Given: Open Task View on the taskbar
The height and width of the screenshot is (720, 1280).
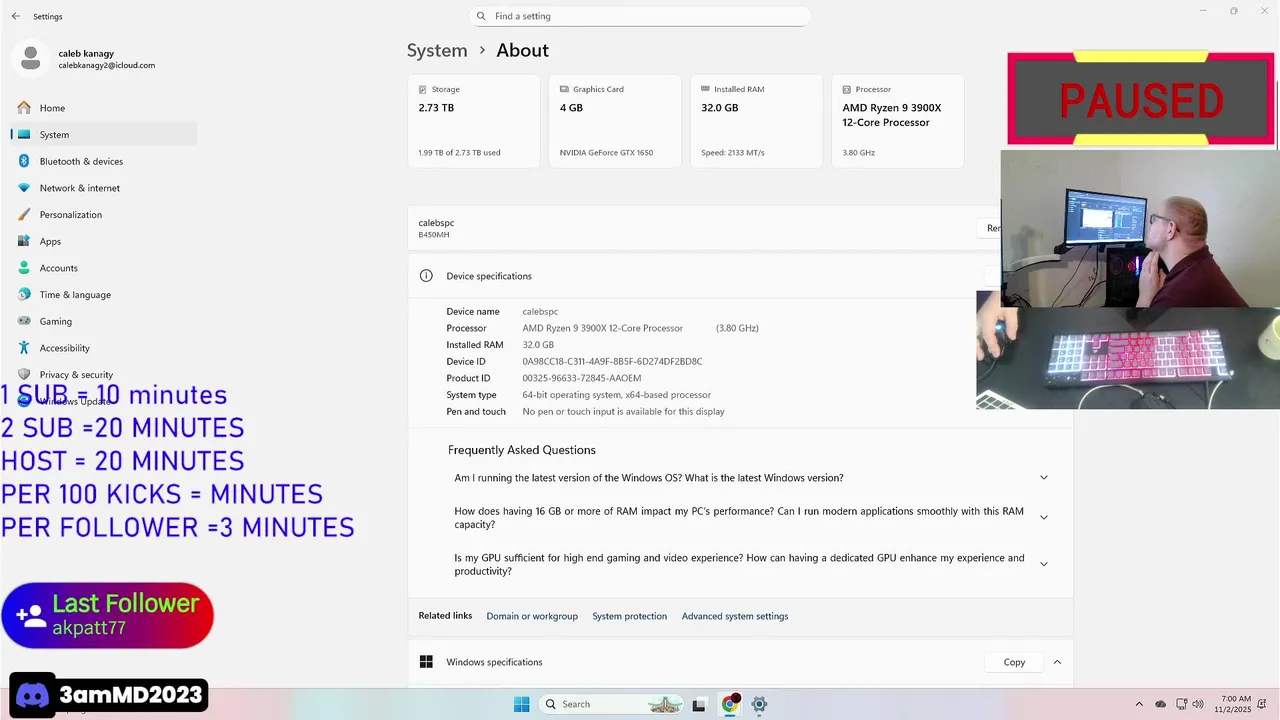Looking at the screenshot, I should [x=700, y=704].
